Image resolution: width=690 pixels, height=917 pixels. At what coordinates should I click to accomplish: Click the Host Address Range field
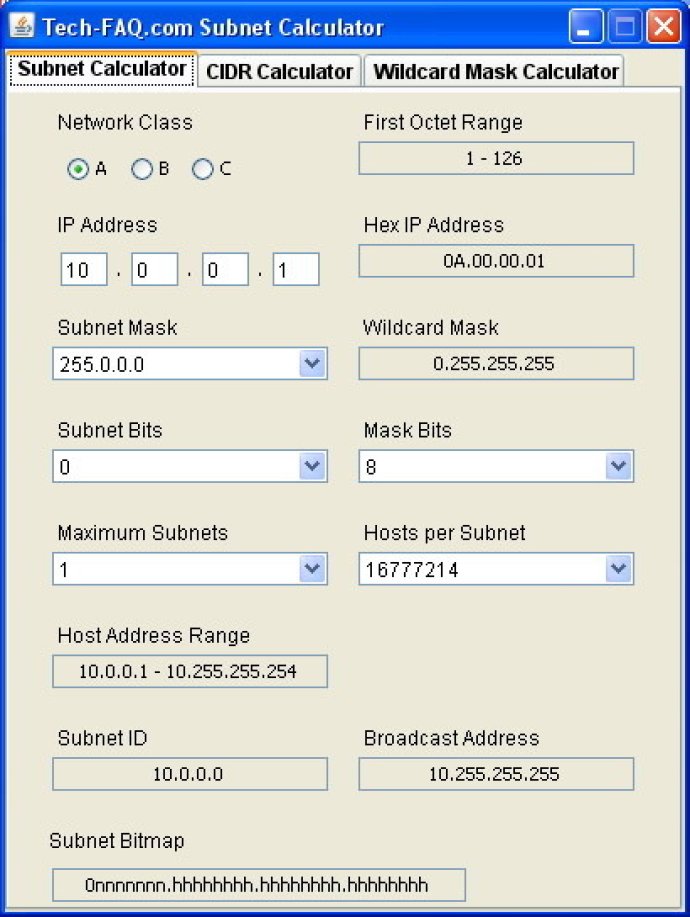point(189,671)
